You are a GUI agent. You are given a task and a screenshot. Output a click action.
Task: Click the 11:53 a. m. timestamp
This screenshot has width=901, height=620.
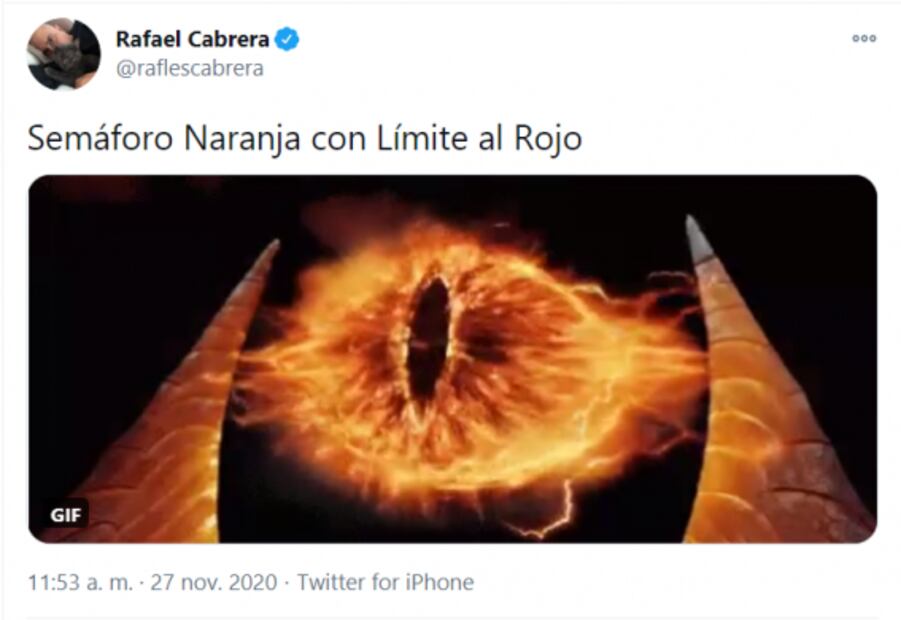(x=80, y=582)
